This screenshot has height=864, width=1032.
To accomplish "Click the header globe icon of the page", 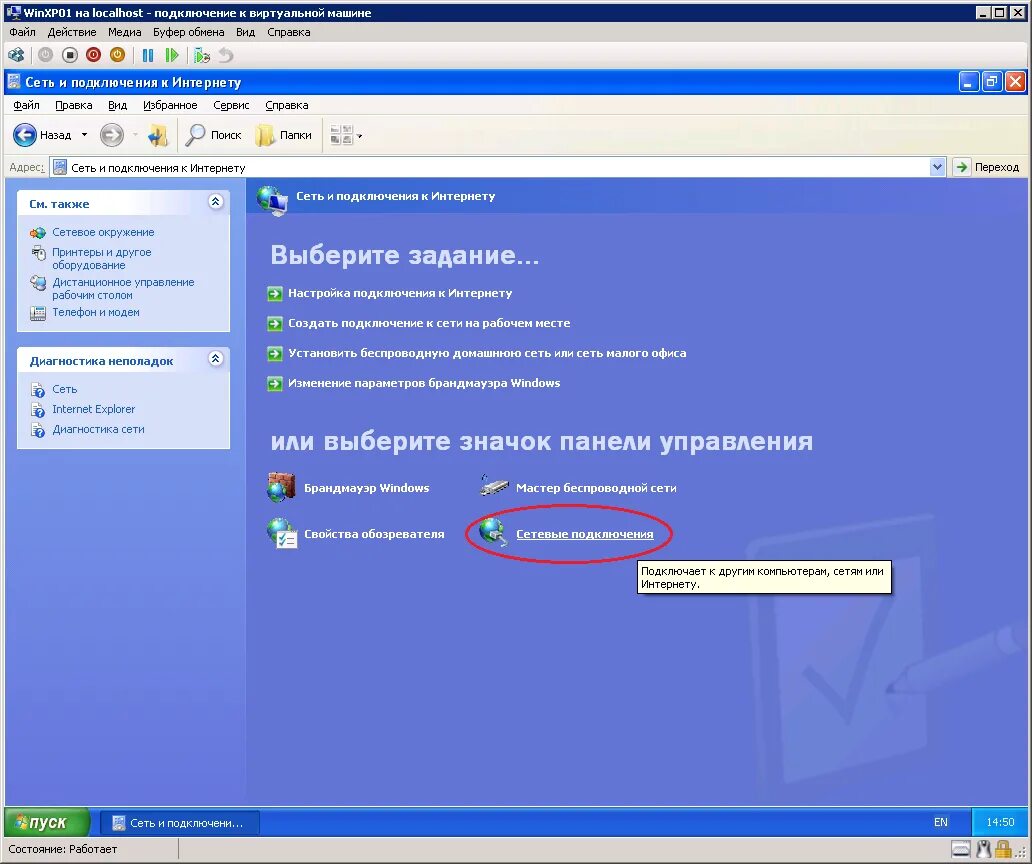I will pos(272,200).
